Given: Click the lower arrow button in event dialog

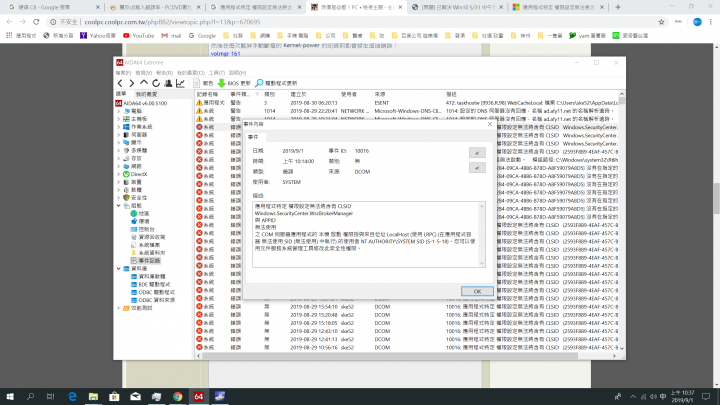Looking at the screenshot, I should (x=477, y=168).
